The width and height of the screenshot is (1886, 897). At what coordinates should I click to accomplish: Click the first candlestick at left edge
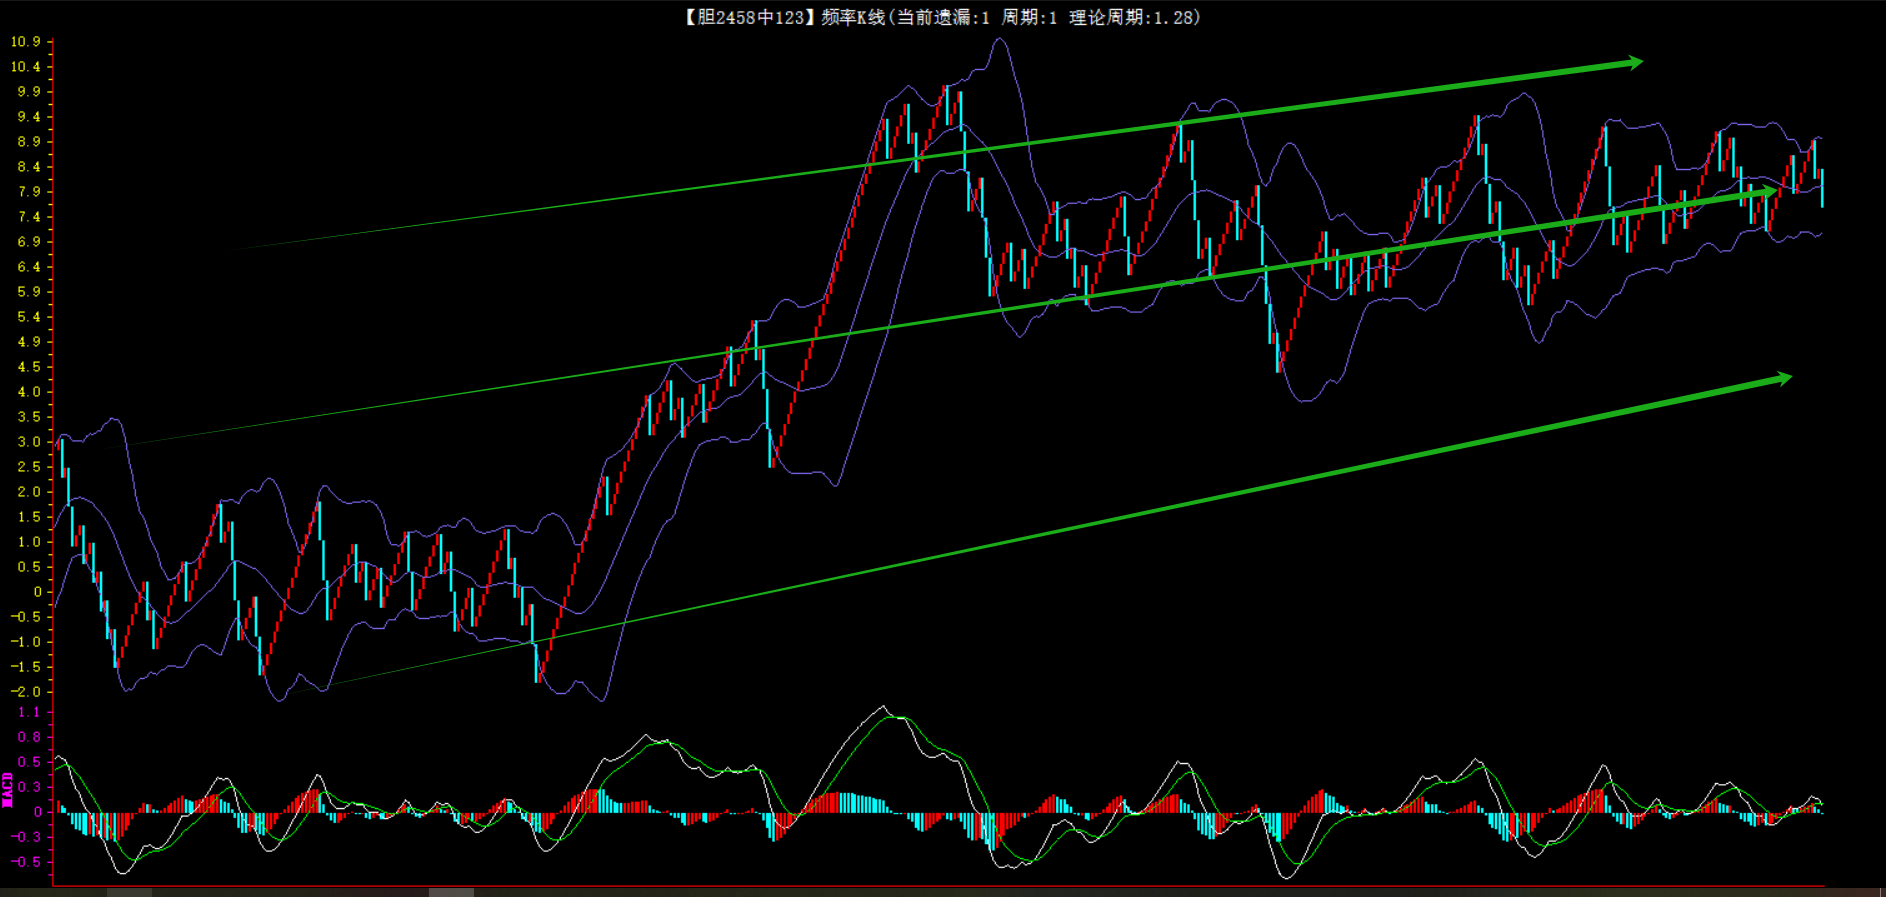pyautogui.click(x=62, y=456)
